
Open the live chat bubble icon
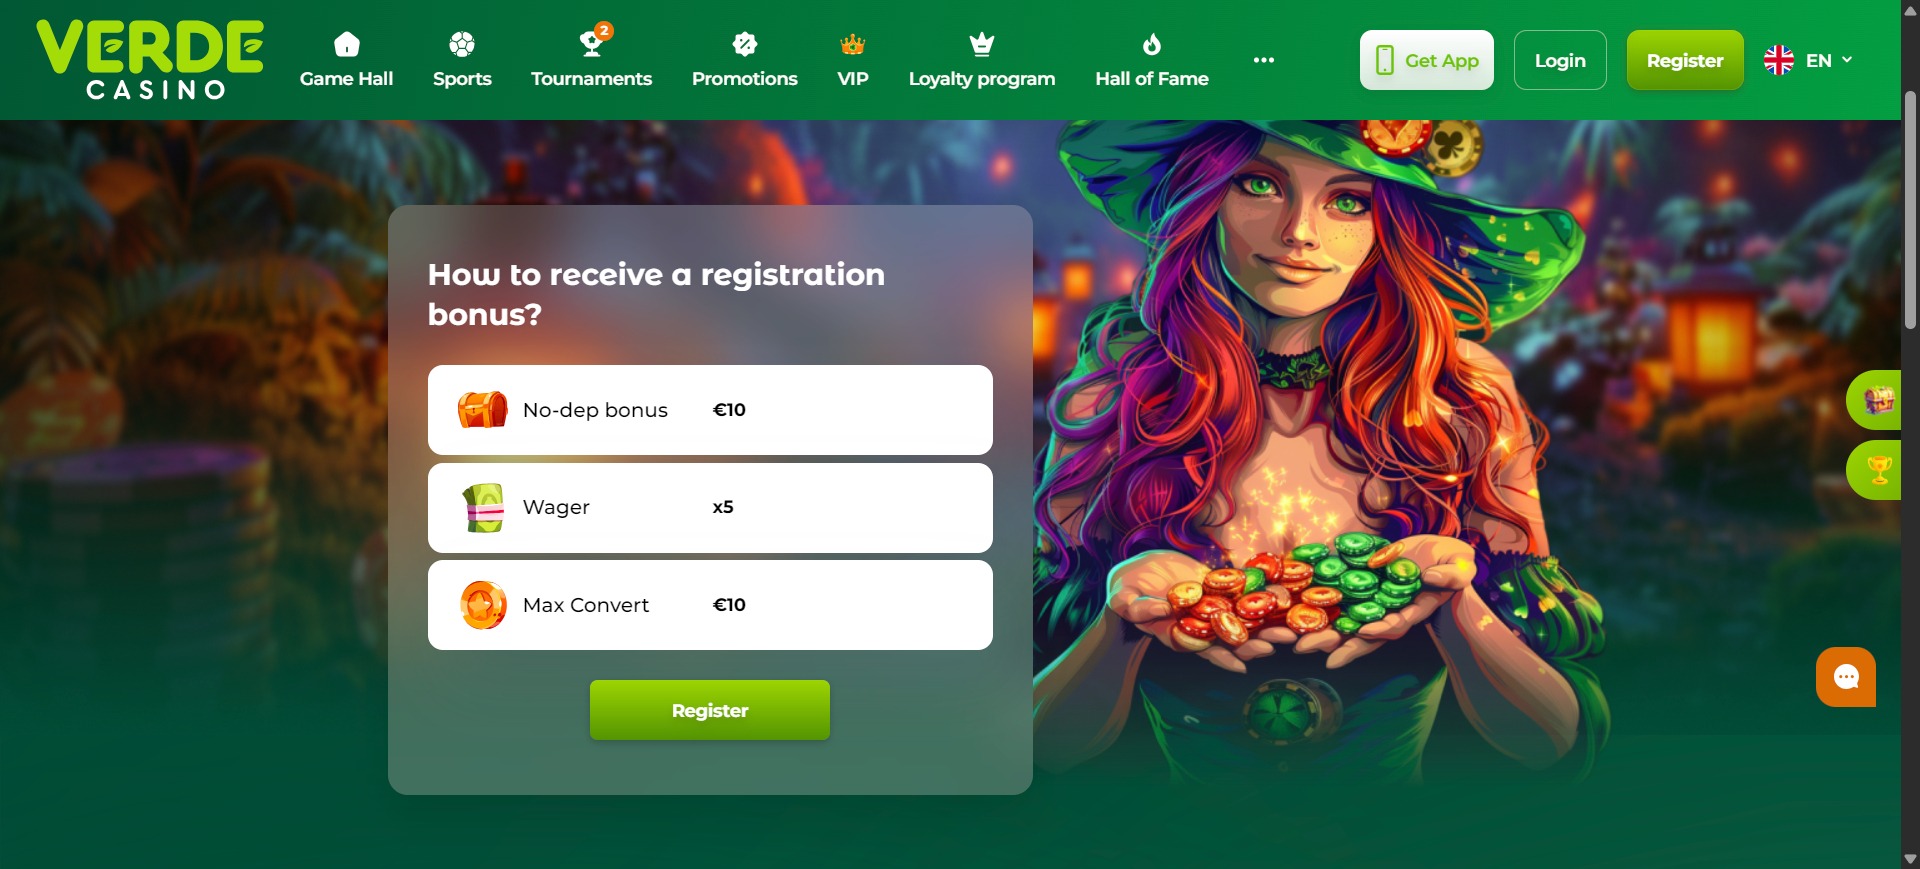pyautogui.click(x=1846, y=677)
